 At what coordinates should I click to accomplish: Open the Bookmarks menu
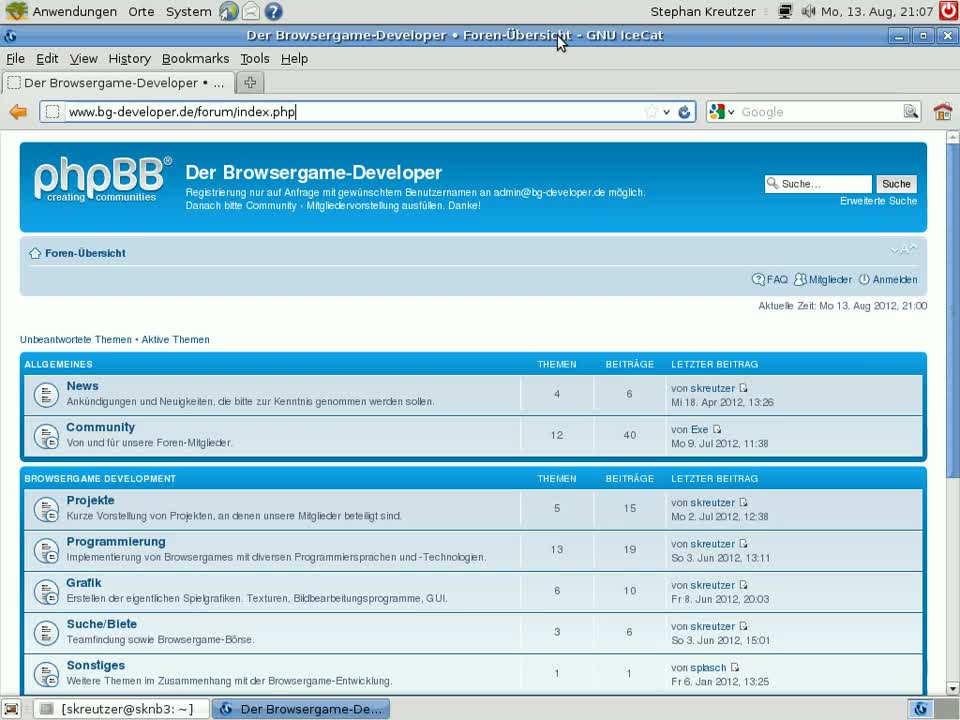tap(195, 59)
